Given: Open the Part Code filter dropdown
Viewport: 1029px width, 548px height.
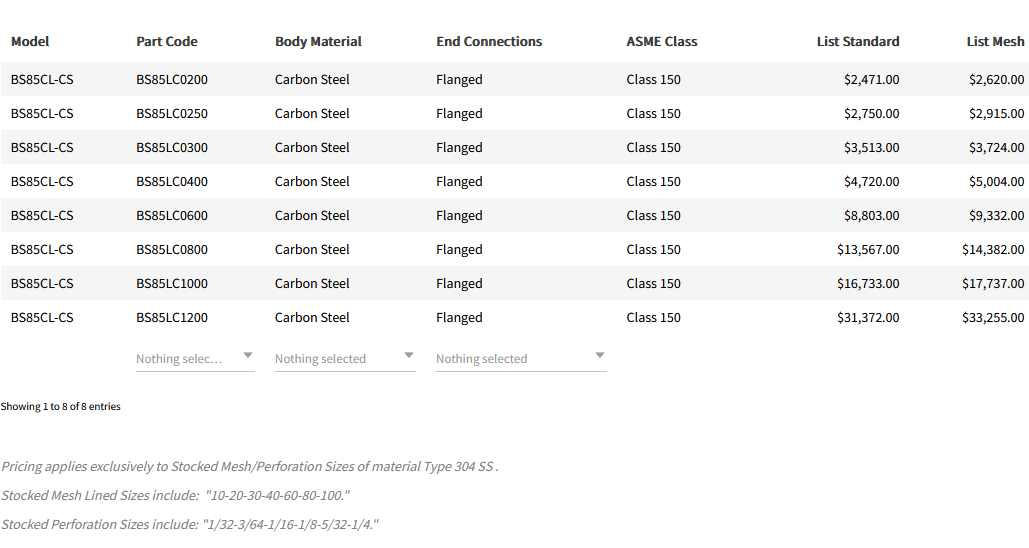Looking at the screenshot, I should (x=195, y=358).
